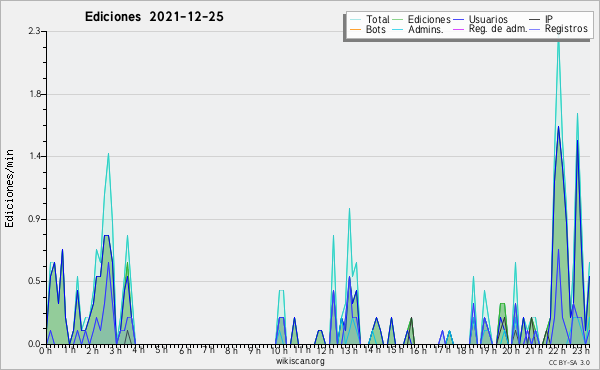Screen dimensions: 600x370
Task: Click the 20 h x-axis label
Action: click(x=512, y=351)
